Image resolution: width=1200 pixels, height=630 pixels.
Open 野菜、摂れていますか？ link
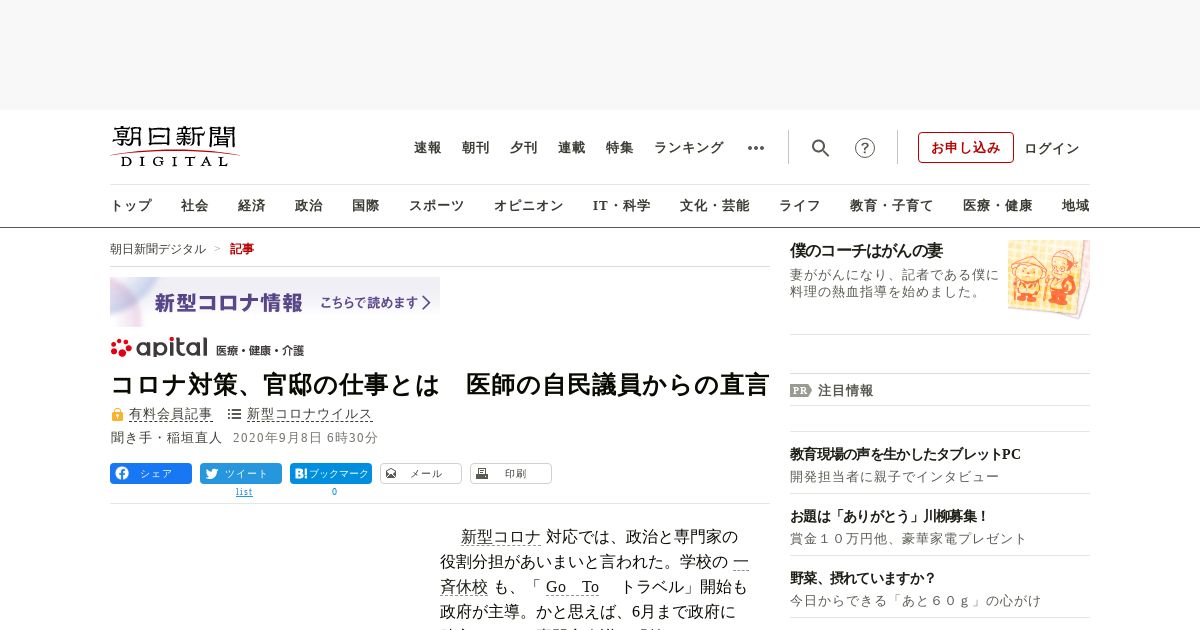click(863, 578)
